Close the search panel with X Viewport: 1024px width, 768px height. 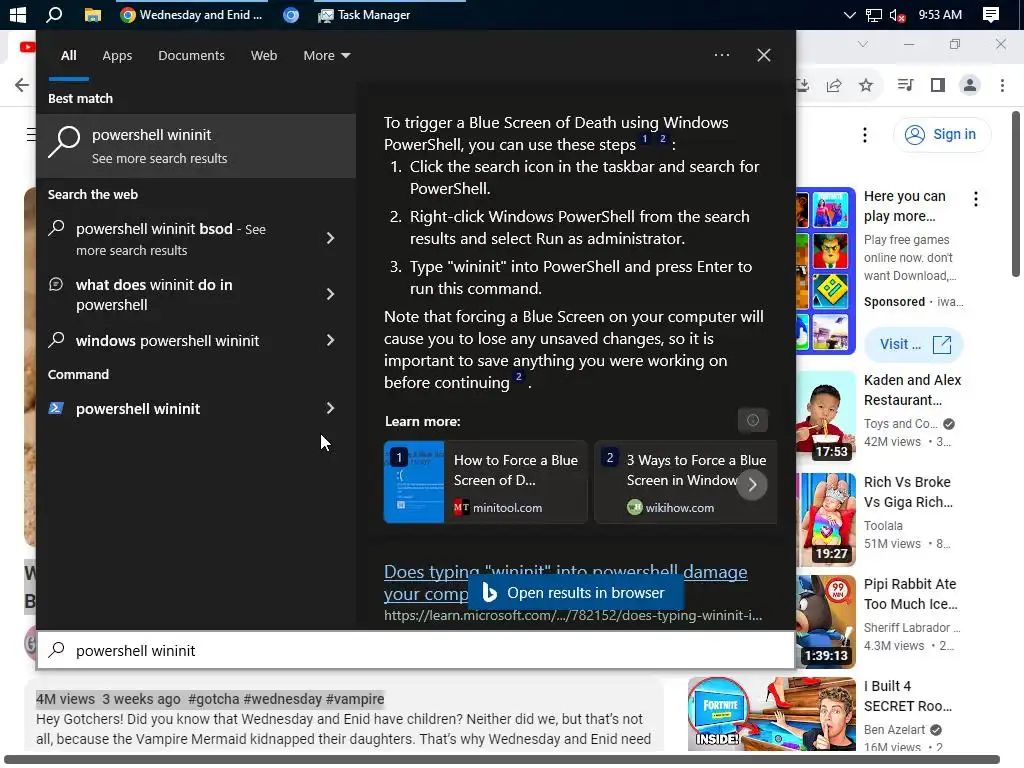(763, 55)
